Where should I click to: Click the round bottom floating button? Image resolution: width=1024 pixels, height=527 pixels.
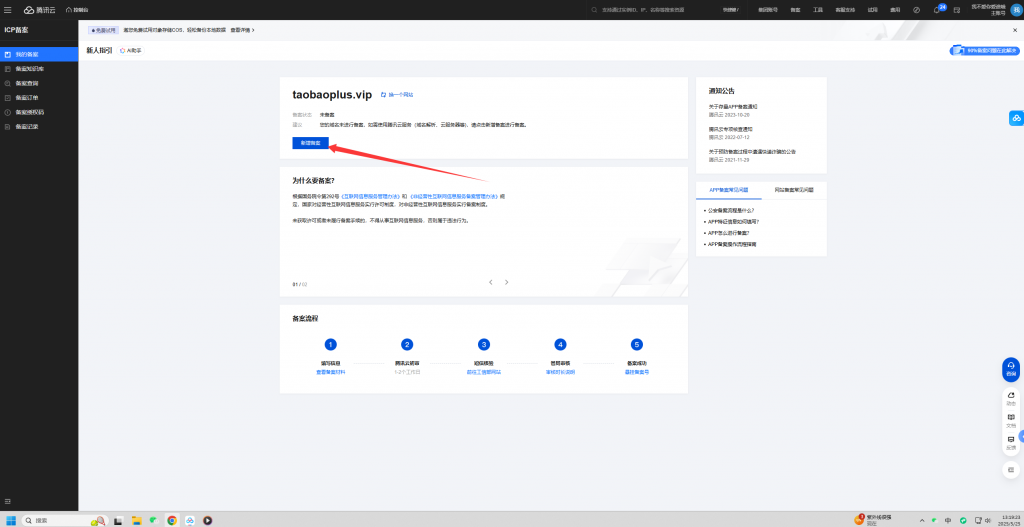tap(1011, 470)
